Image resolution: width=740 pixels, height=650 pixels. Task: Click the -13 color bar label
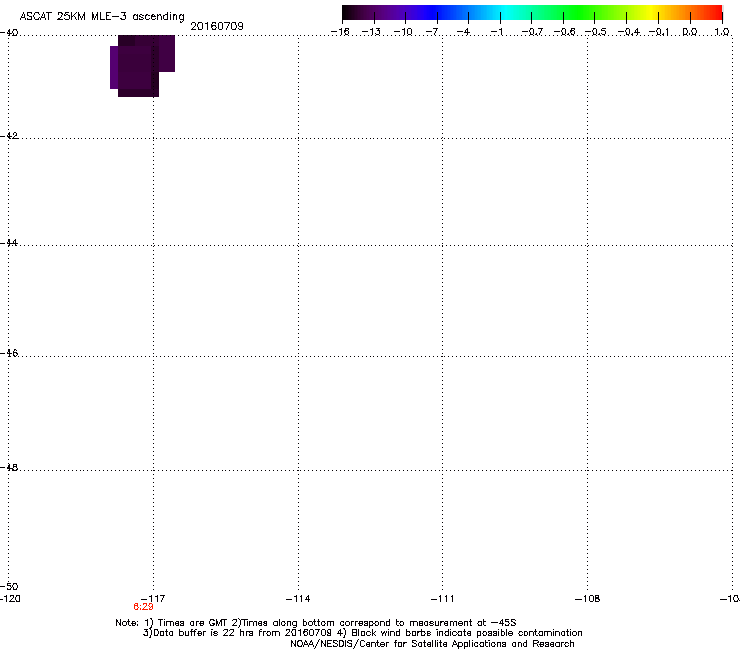371,32
